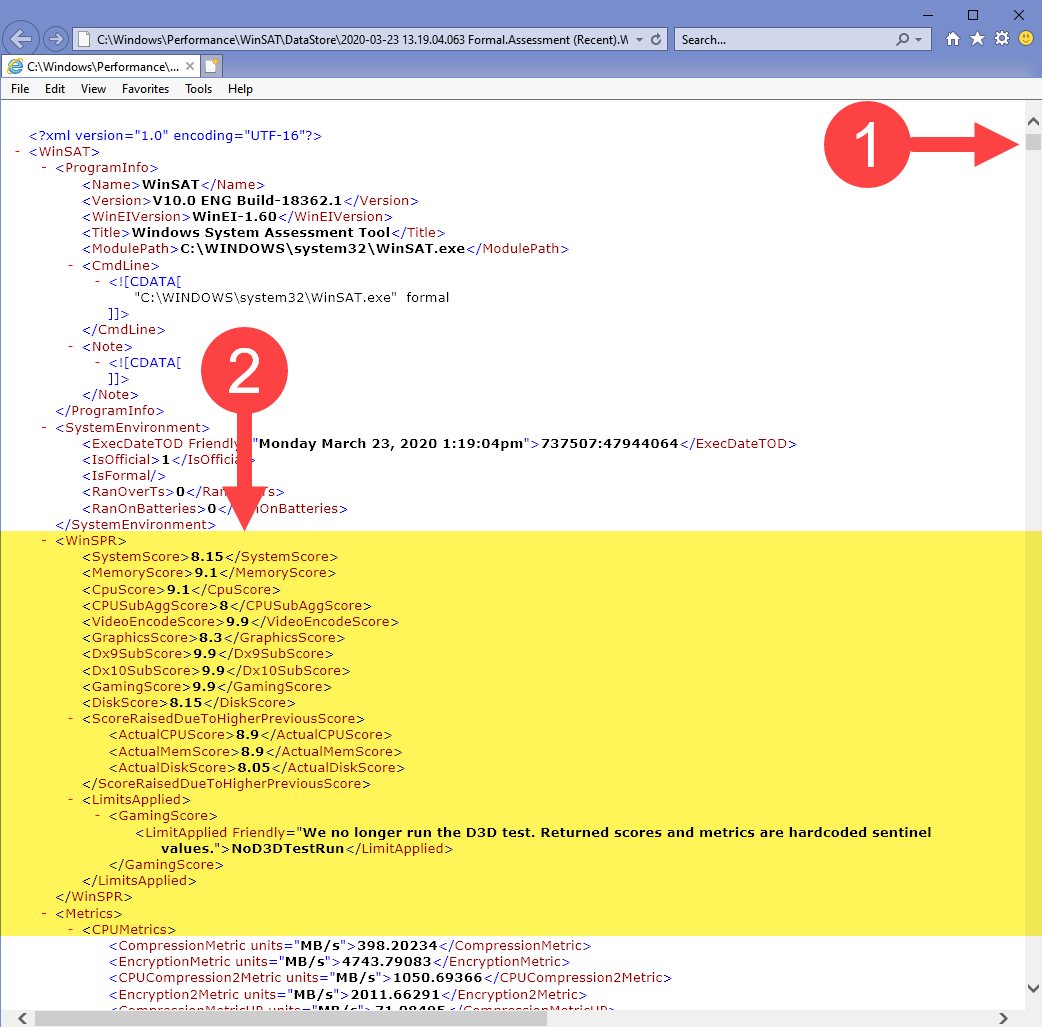This screenshot has height=1027, width=1042.
Task: Go forward with the Forward arrow button
Action: point(56,39)
